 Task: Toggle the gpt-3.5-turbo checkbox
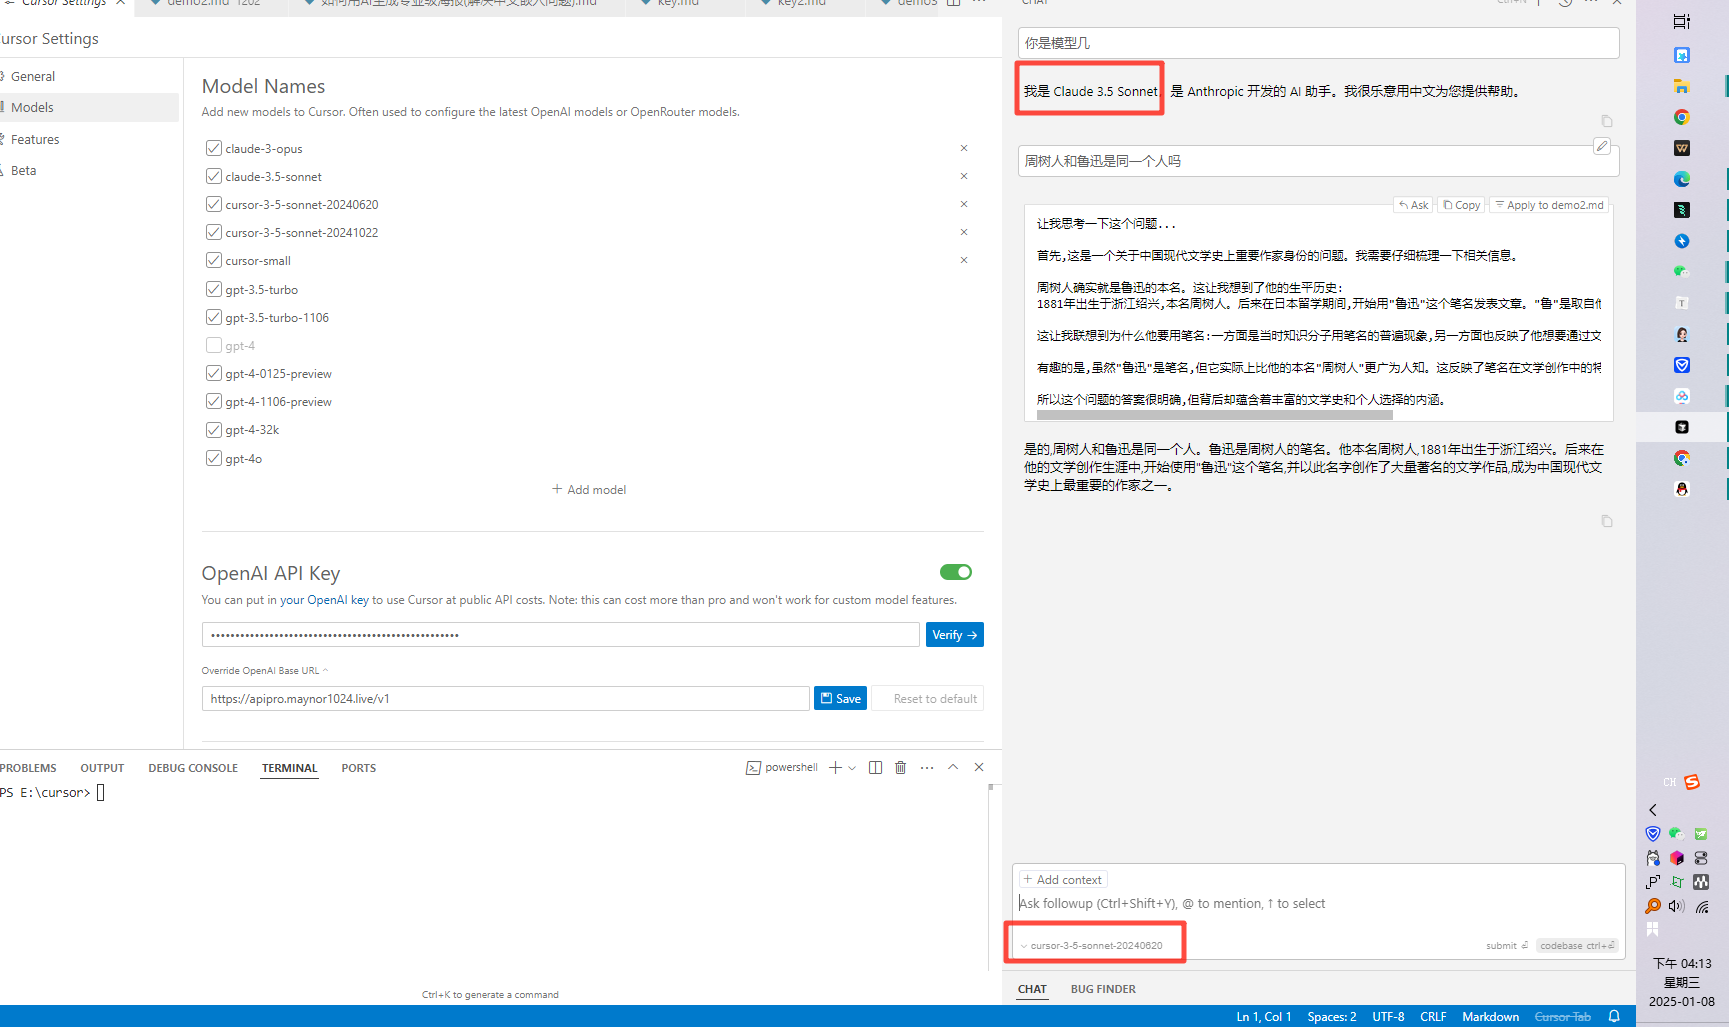213,289
